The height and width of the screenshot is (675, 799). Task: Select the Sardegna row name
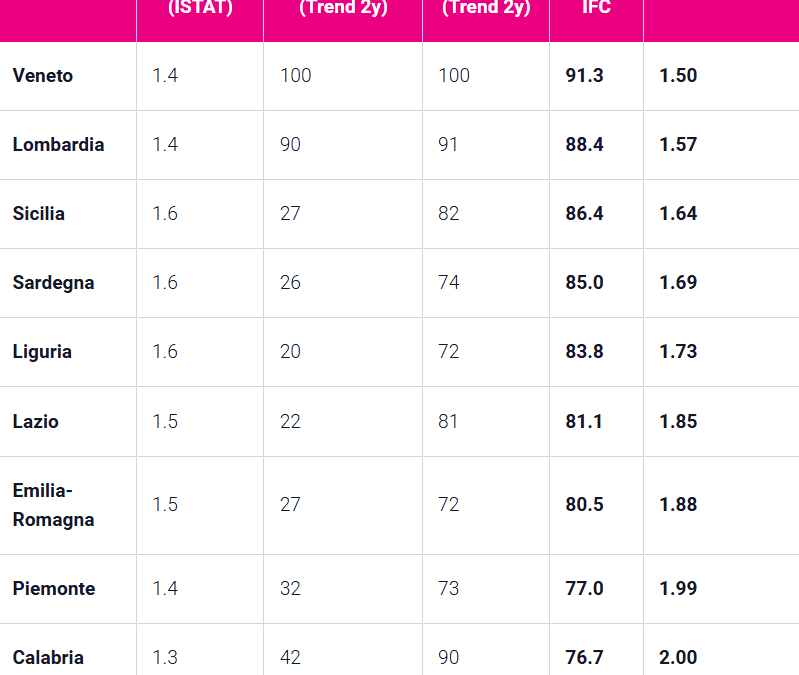(x=53, y=283)
